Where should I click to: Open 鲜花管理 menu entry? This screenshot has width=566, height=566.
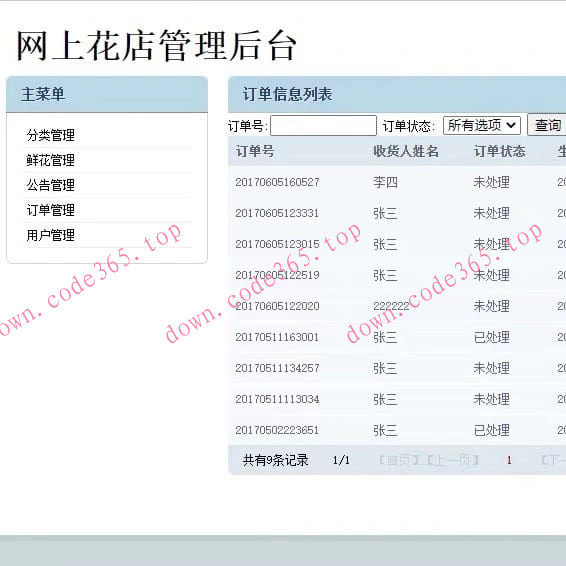pos(51,160)
